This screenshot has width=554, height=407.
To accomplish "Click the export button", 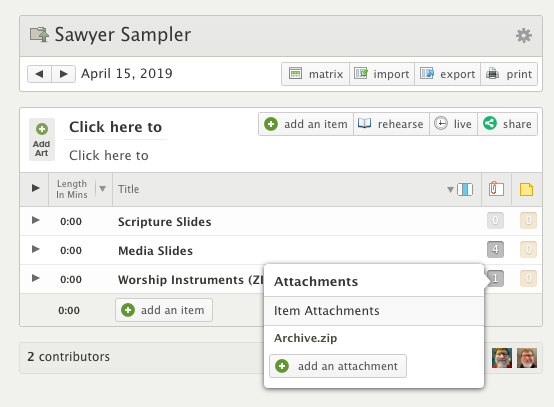I will 447,74.
